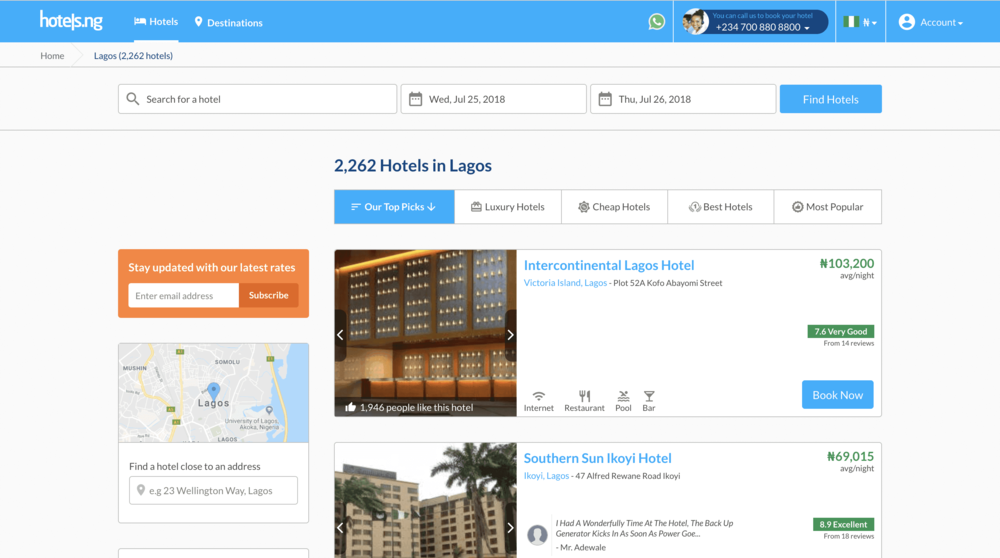Click the Internet wifi amenity icon
The image size is (1000, 558).
click(539, 396)
